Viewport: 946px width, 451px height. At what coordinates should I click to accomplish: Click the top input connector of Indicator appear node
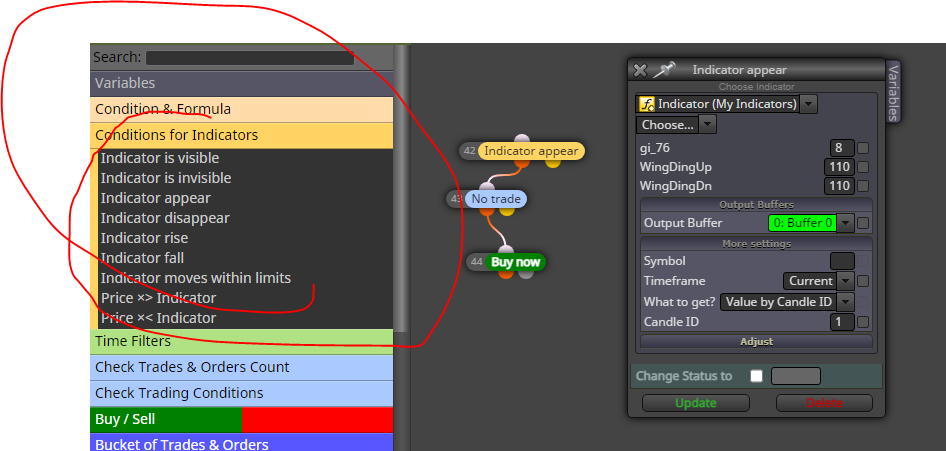[522, 141]
